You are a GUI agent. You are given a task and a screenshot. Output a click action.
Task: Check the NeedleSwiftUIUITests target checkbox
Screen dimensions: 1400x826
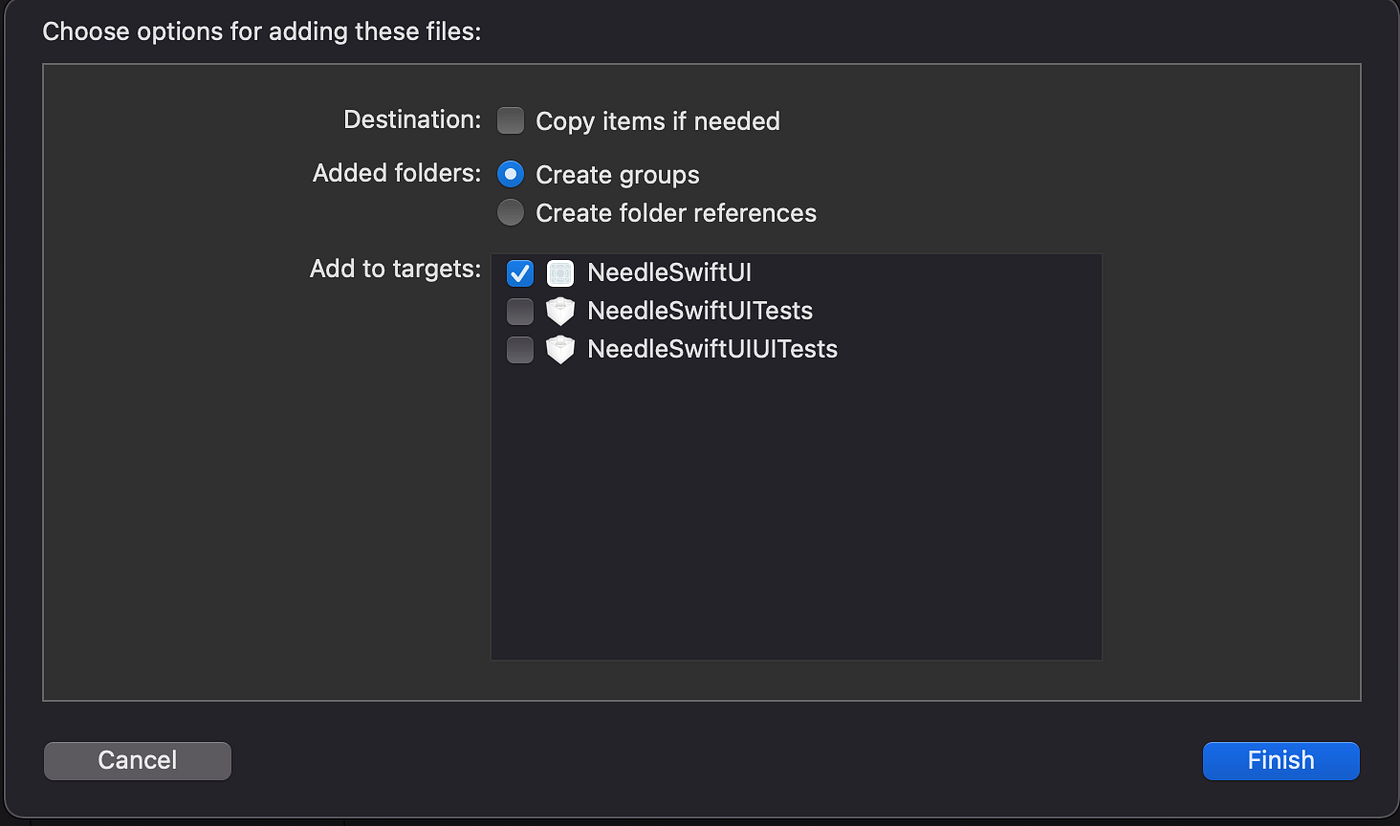tap(519, 349)
